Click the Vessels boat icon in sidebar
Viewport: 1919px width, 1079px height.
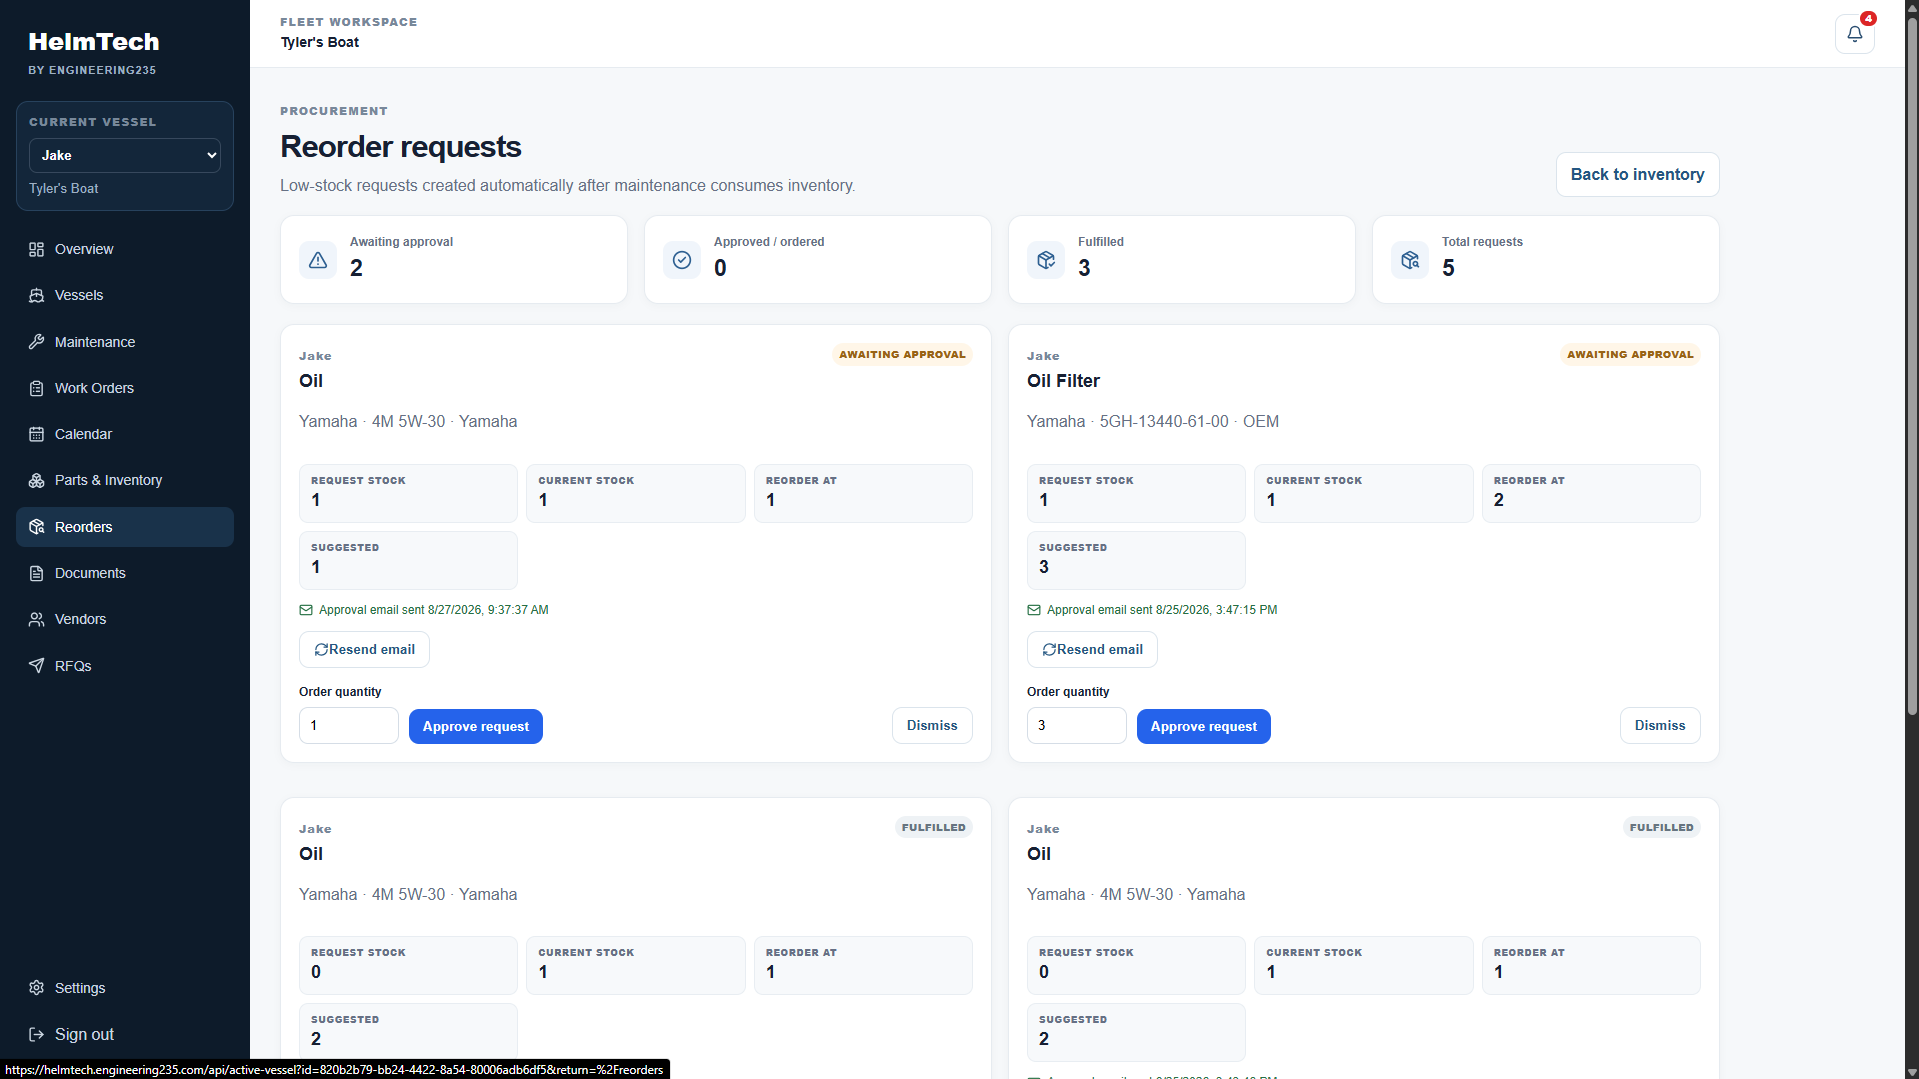(x=37, y=295)
